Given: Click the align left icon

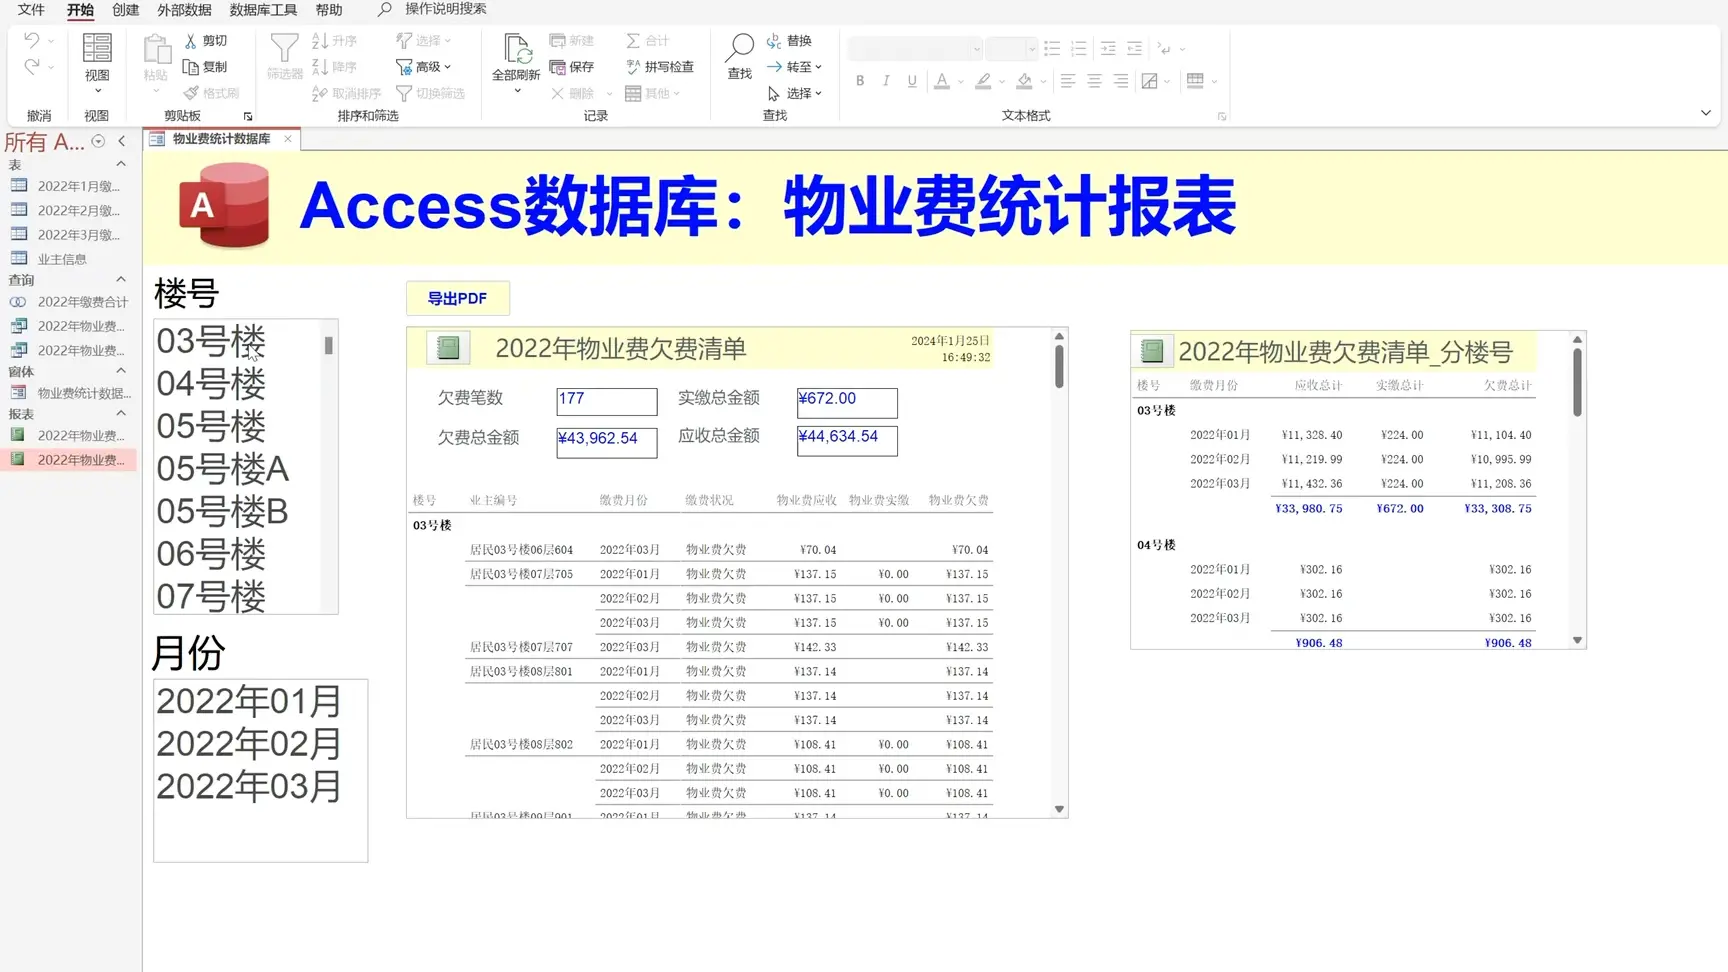Looking at the screenshot, I should [x=1068, y=81].
